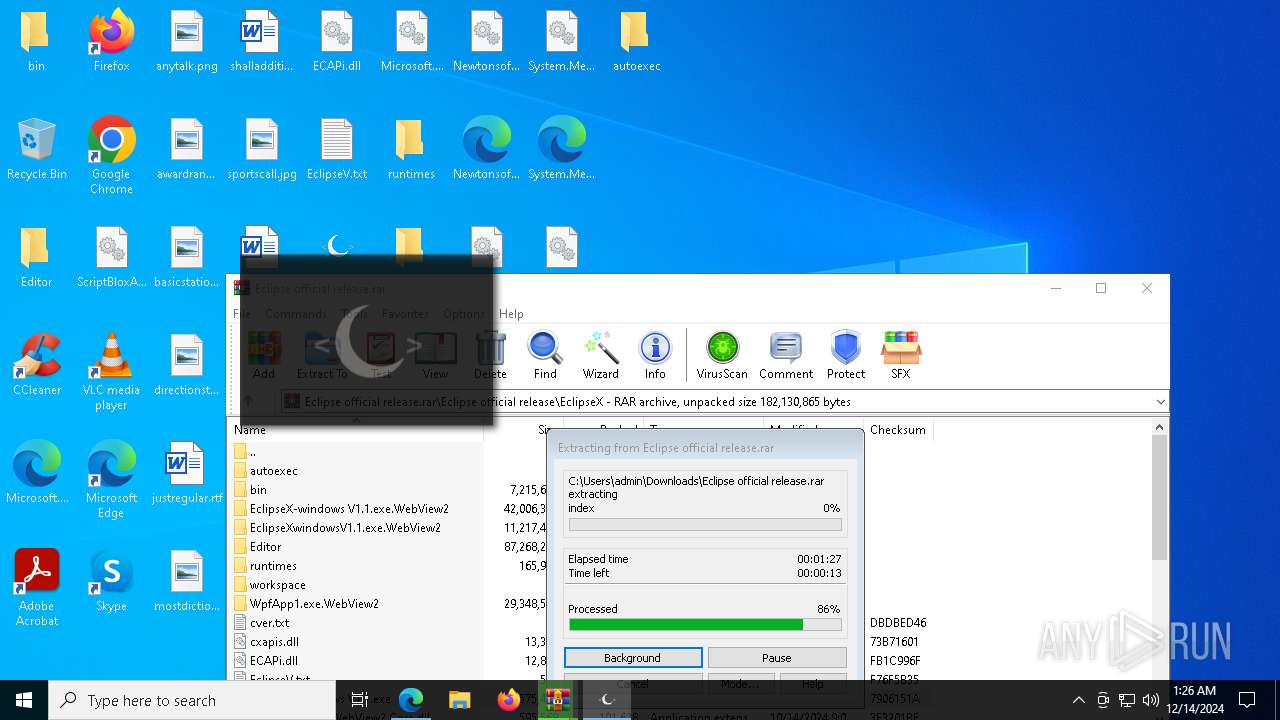Click the Info toolbar icon
Screen dimensions: 1280x720
pyautogui.click(x=655, y=355)
